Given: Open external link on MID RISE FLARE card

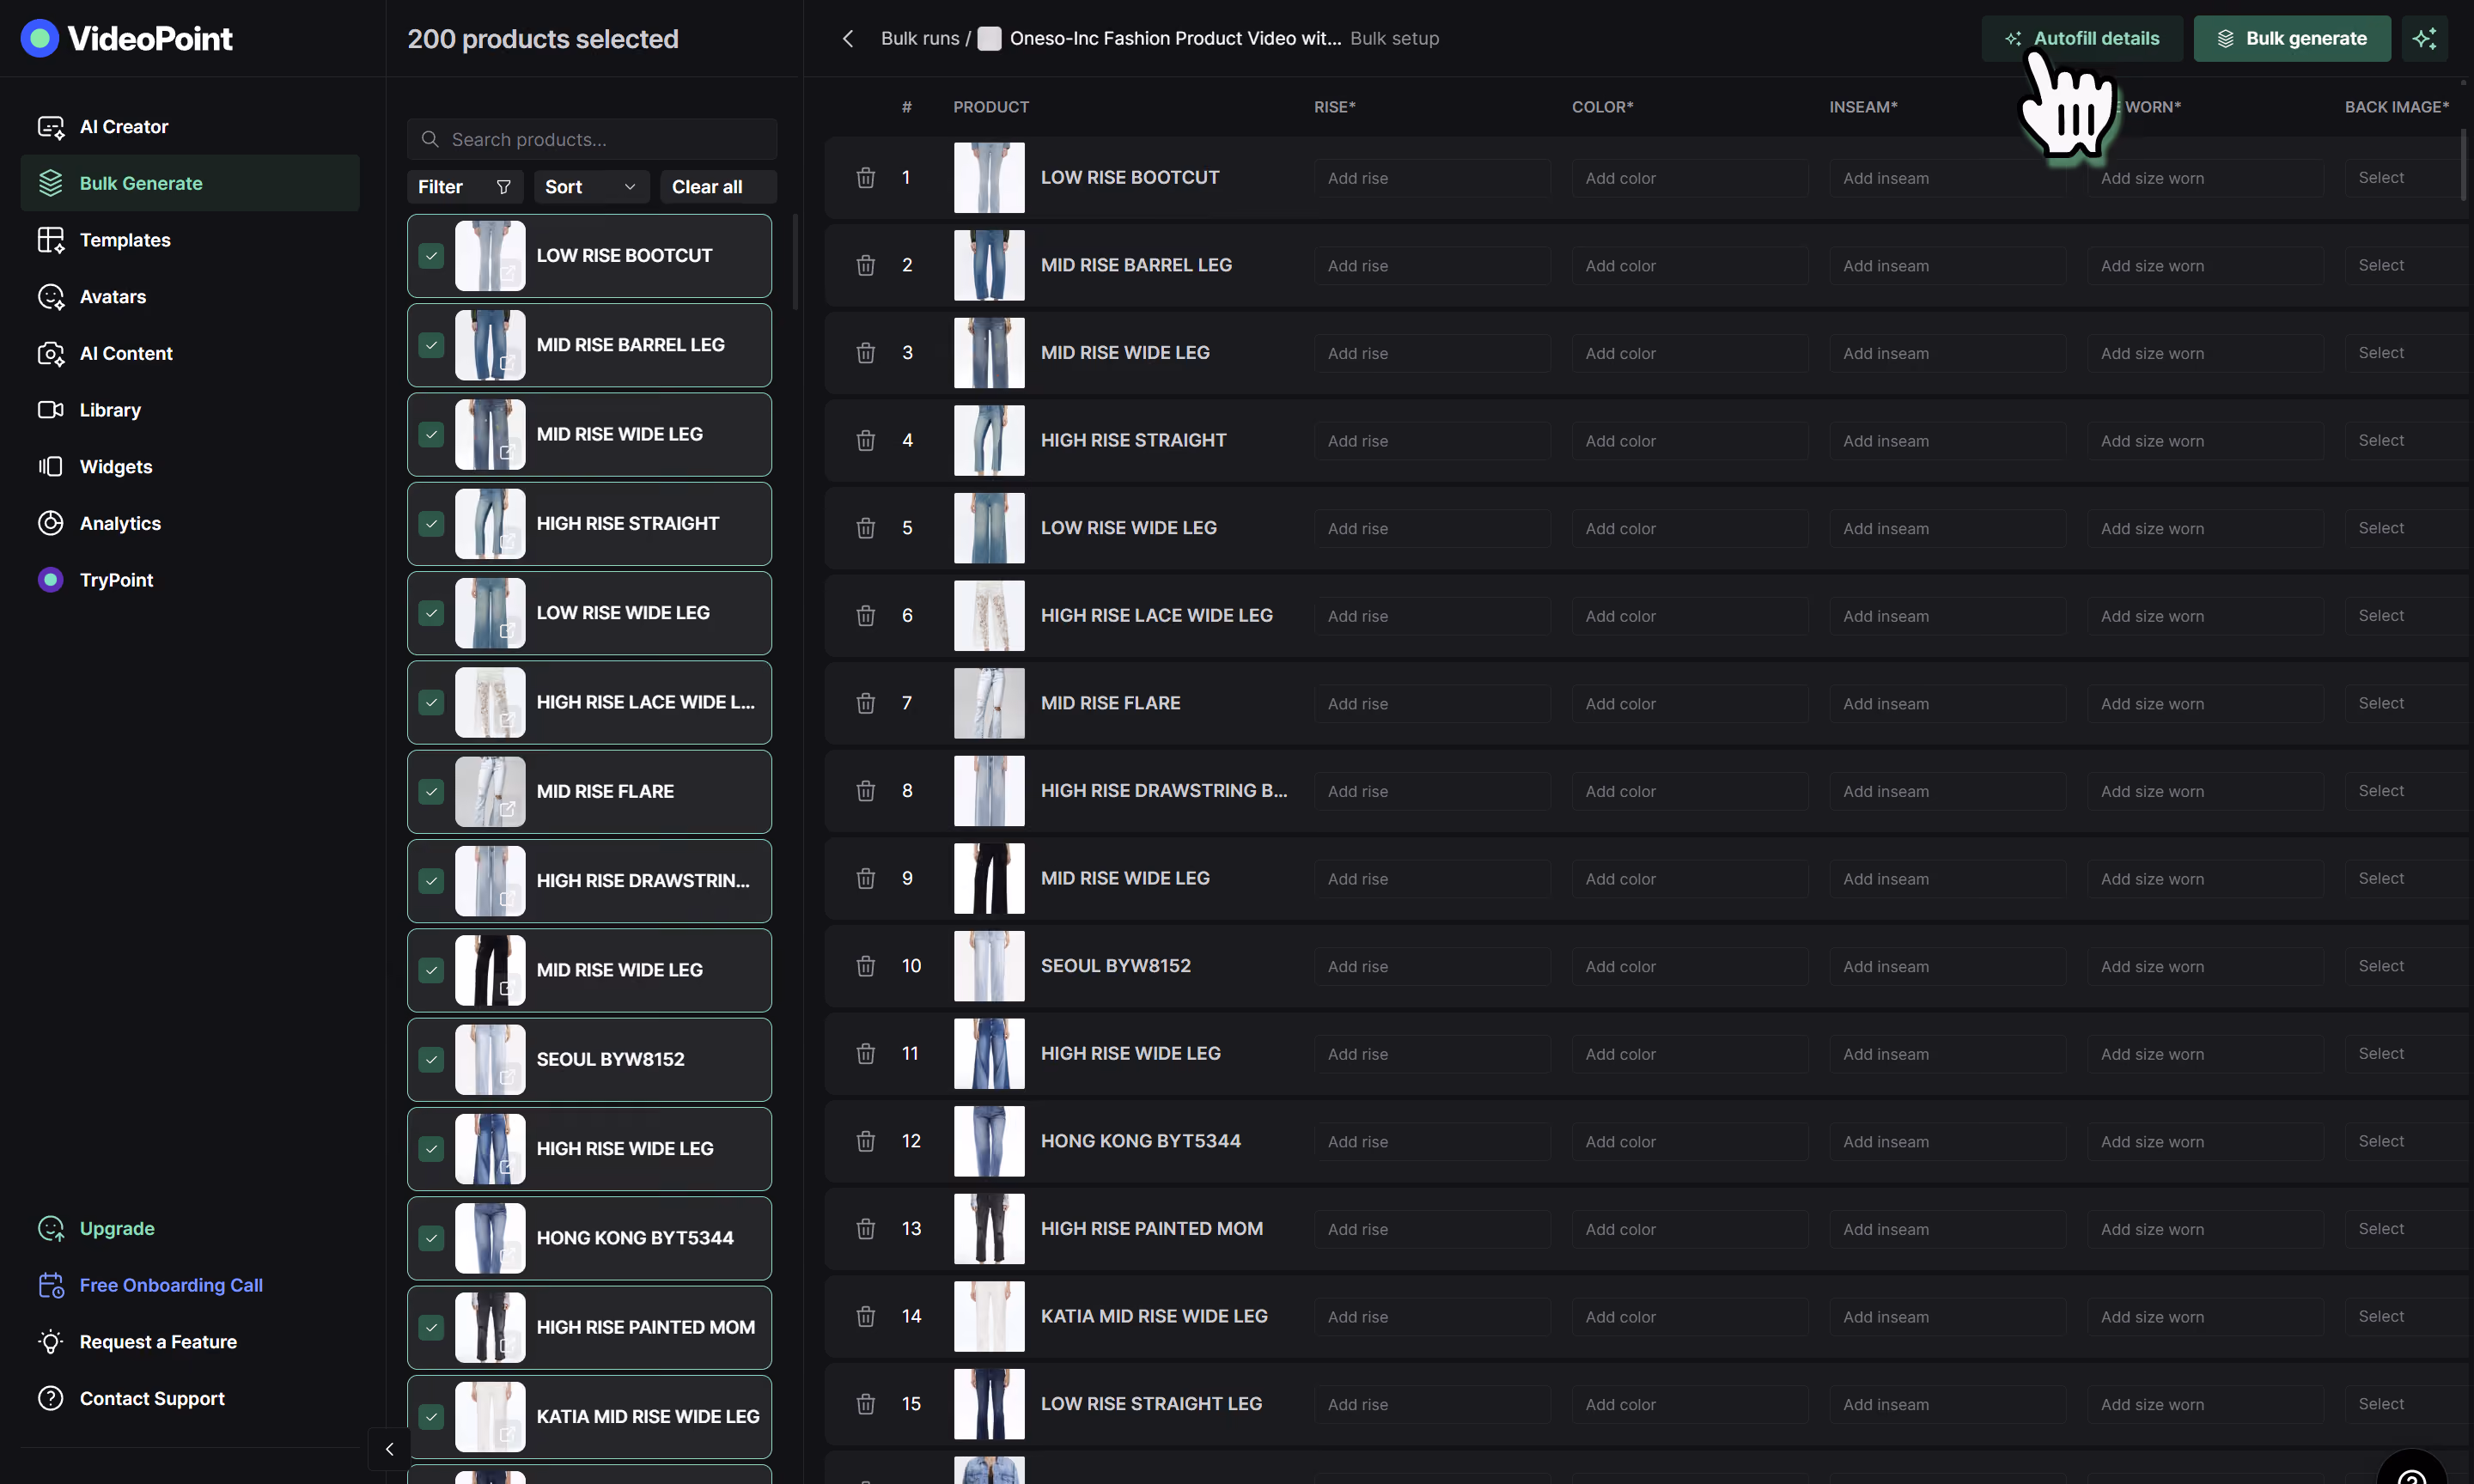Looking at the screenshot, I should click(508, 809).
